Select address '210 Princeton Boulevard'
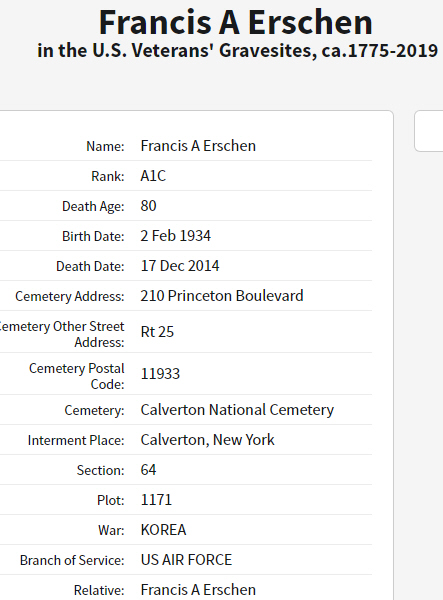 click(x=222, y=296)
